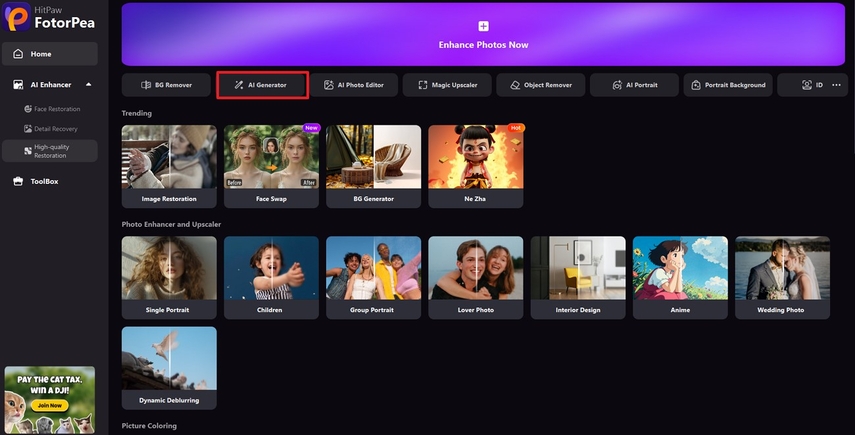Click the AI Generator wand icon
This screenshot has height=435, width=855.
click(239, 85)
